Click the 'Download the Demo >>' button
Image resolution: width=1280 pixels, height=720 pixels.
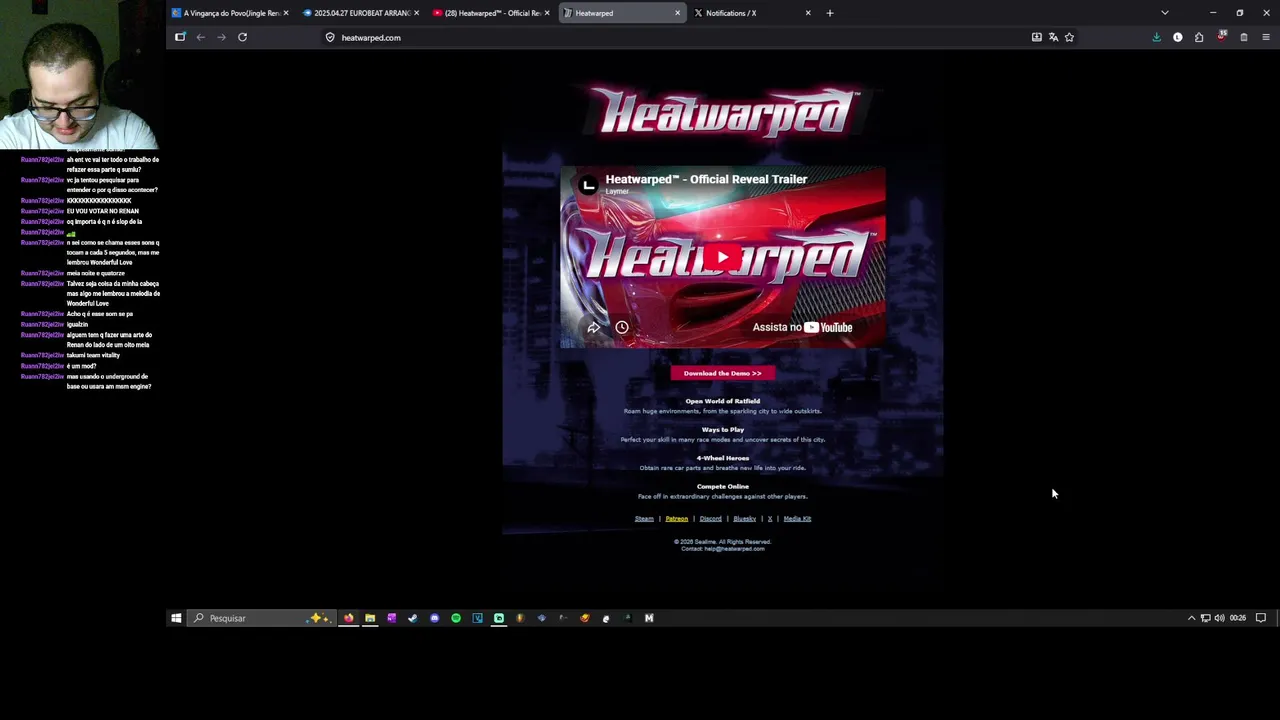click(x=722, y=373)
